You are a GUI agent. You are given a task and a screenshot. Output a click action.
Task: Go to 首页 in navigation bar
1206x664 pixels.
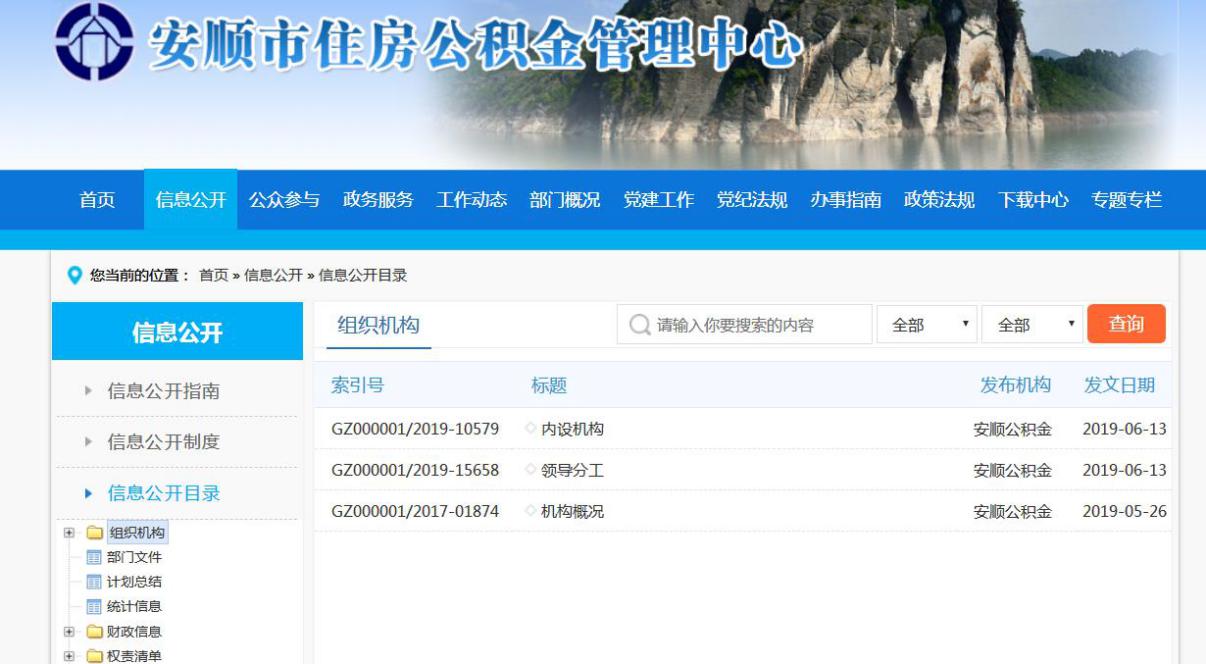[x=97, y=200]
